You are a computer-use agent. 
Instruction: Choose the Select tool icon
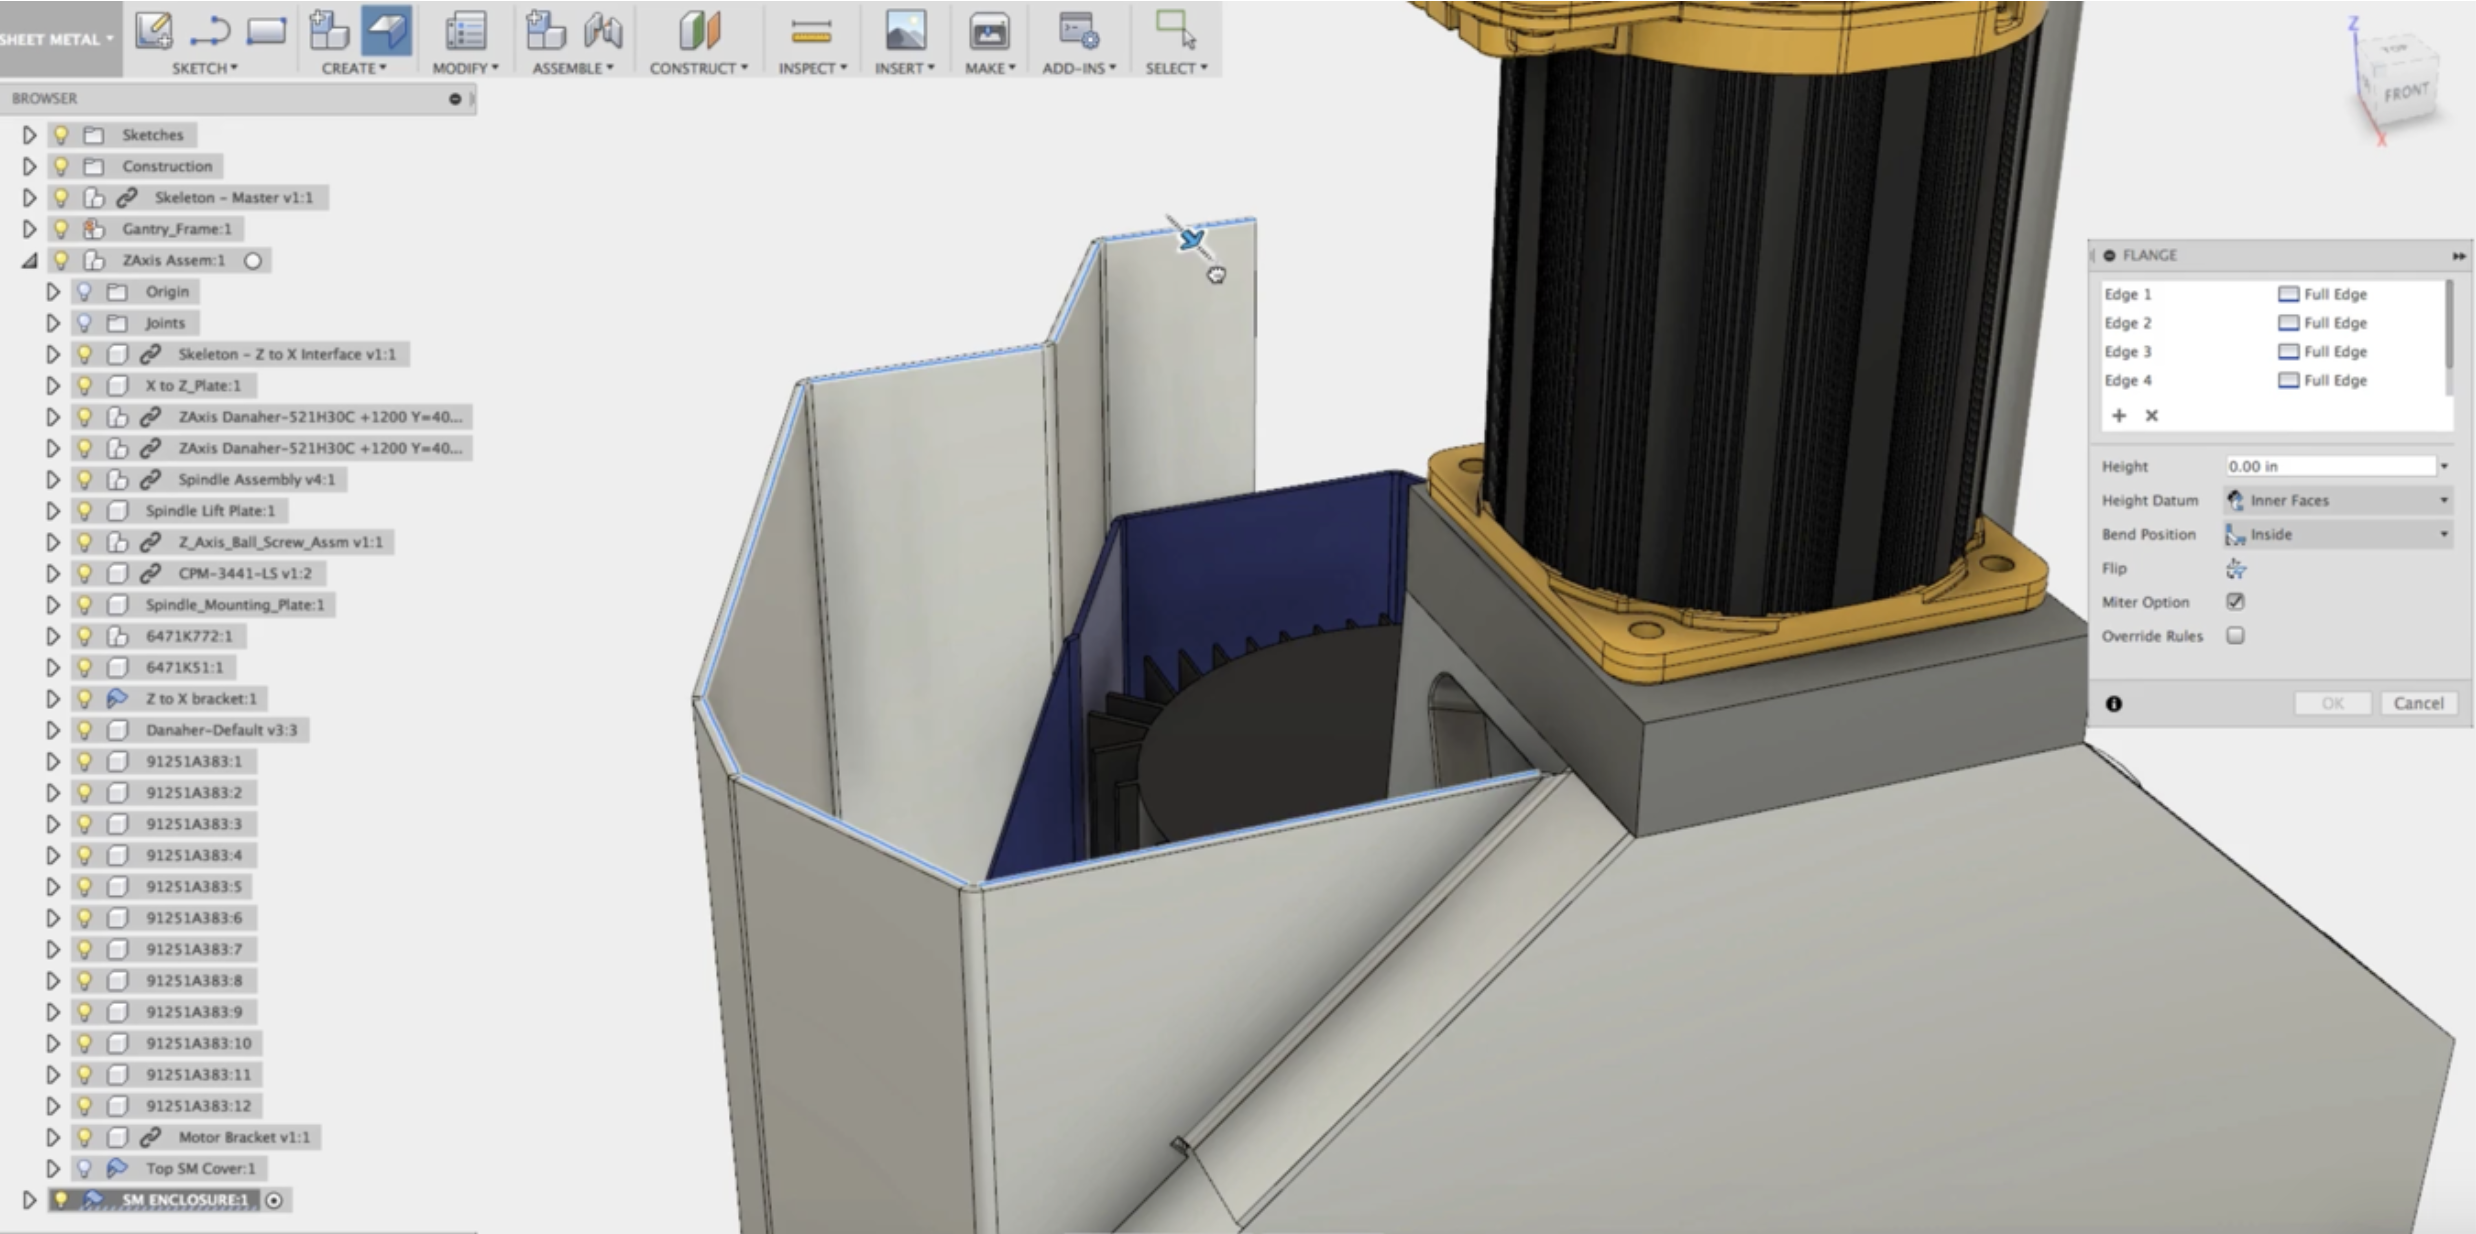point(1175,29)
